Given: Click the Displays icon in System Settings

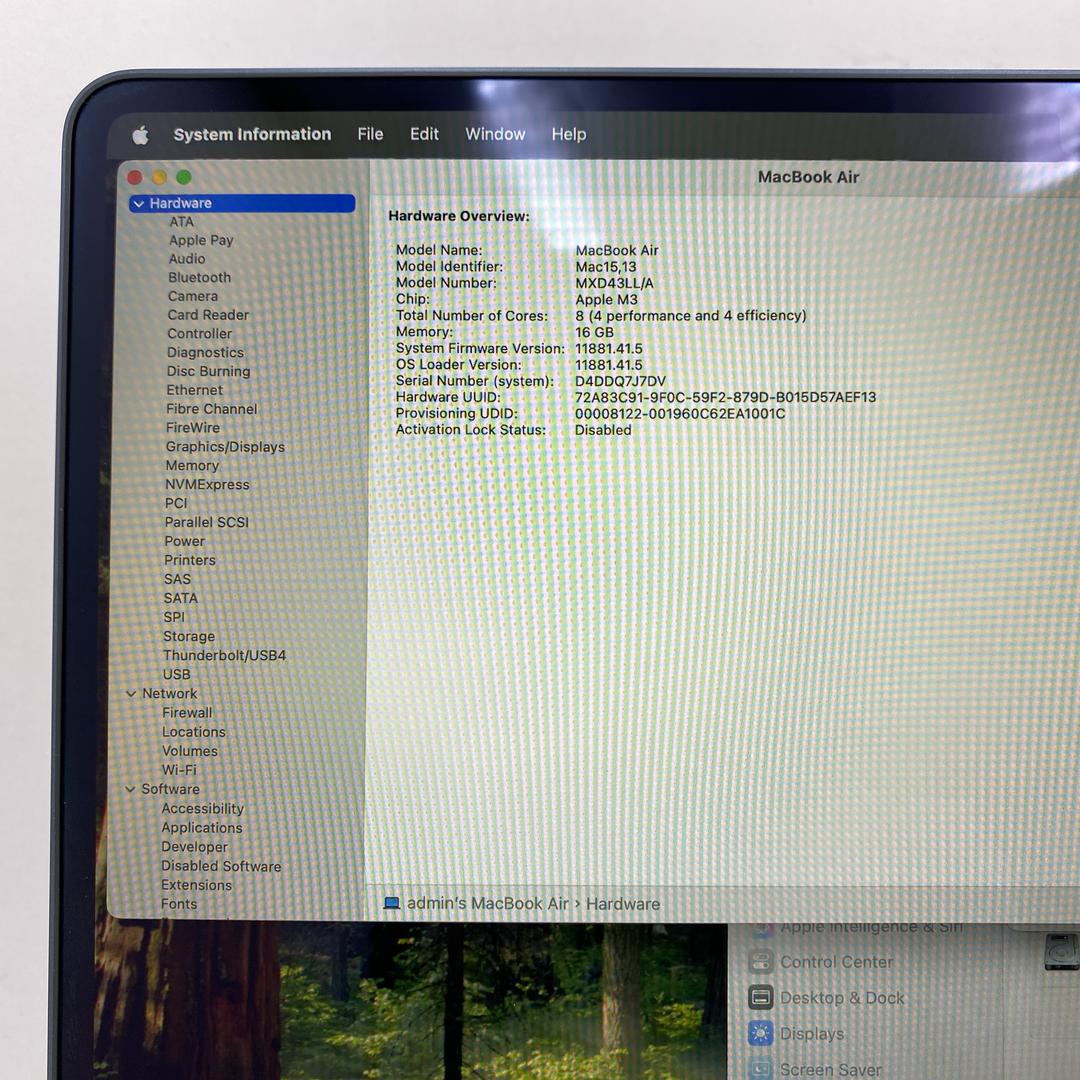Looking at the screenshot, I should [760, 1033].
